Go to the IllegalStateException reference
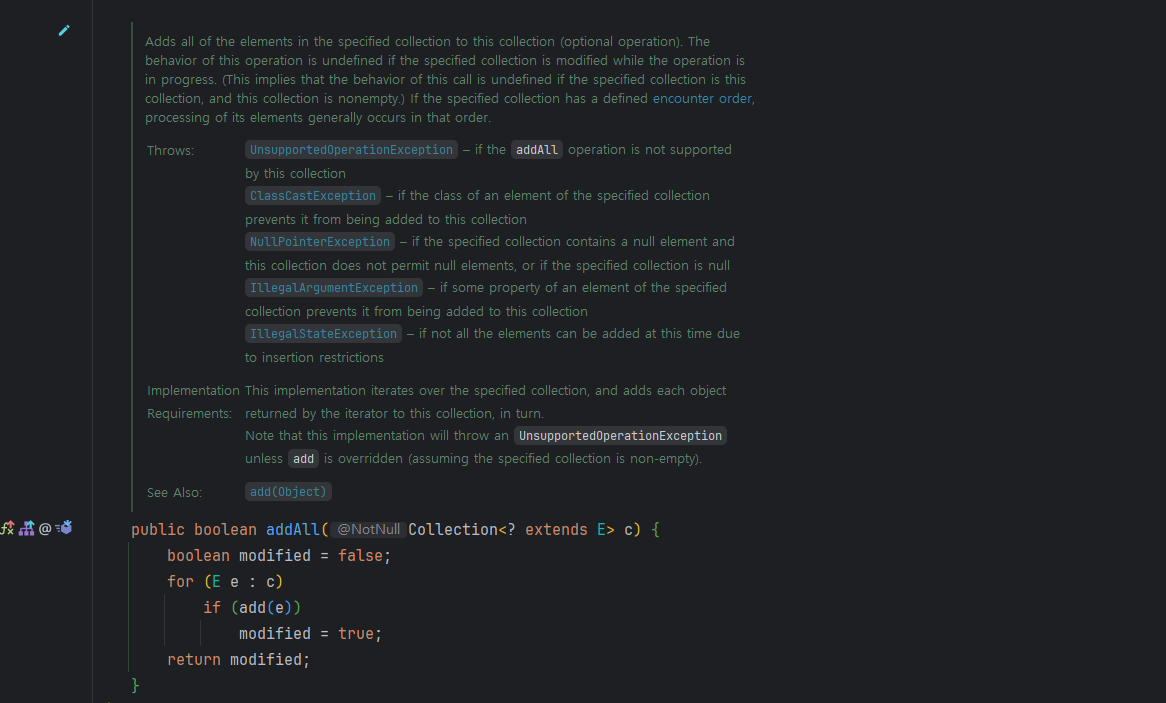The image size is (1166, 703). pos(323,334)
